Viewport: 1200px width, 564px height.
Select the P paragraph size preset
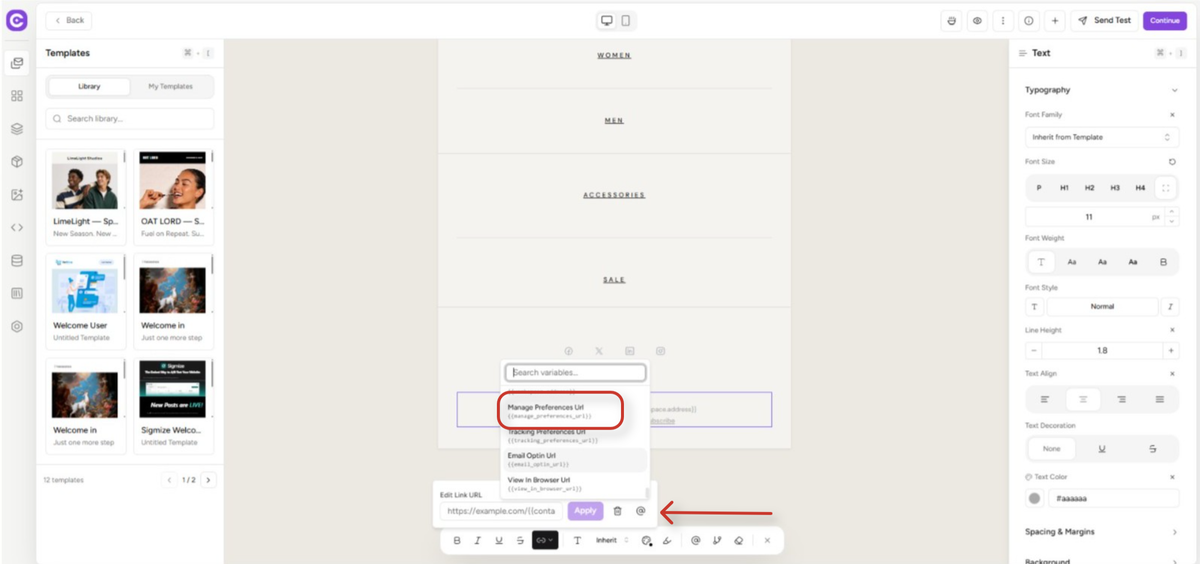tap(1039, 188)
